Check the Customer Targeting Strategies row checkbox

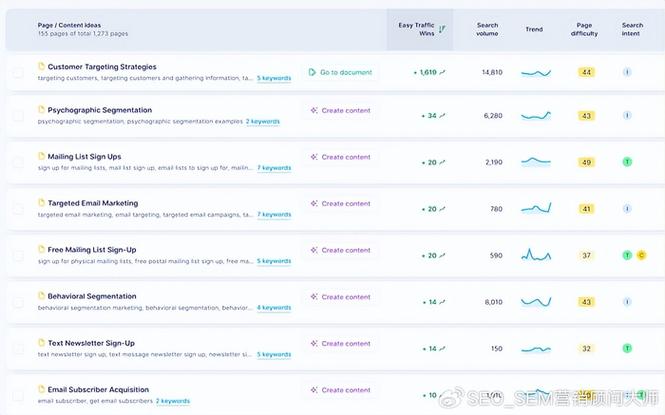(x=18, y=72)
